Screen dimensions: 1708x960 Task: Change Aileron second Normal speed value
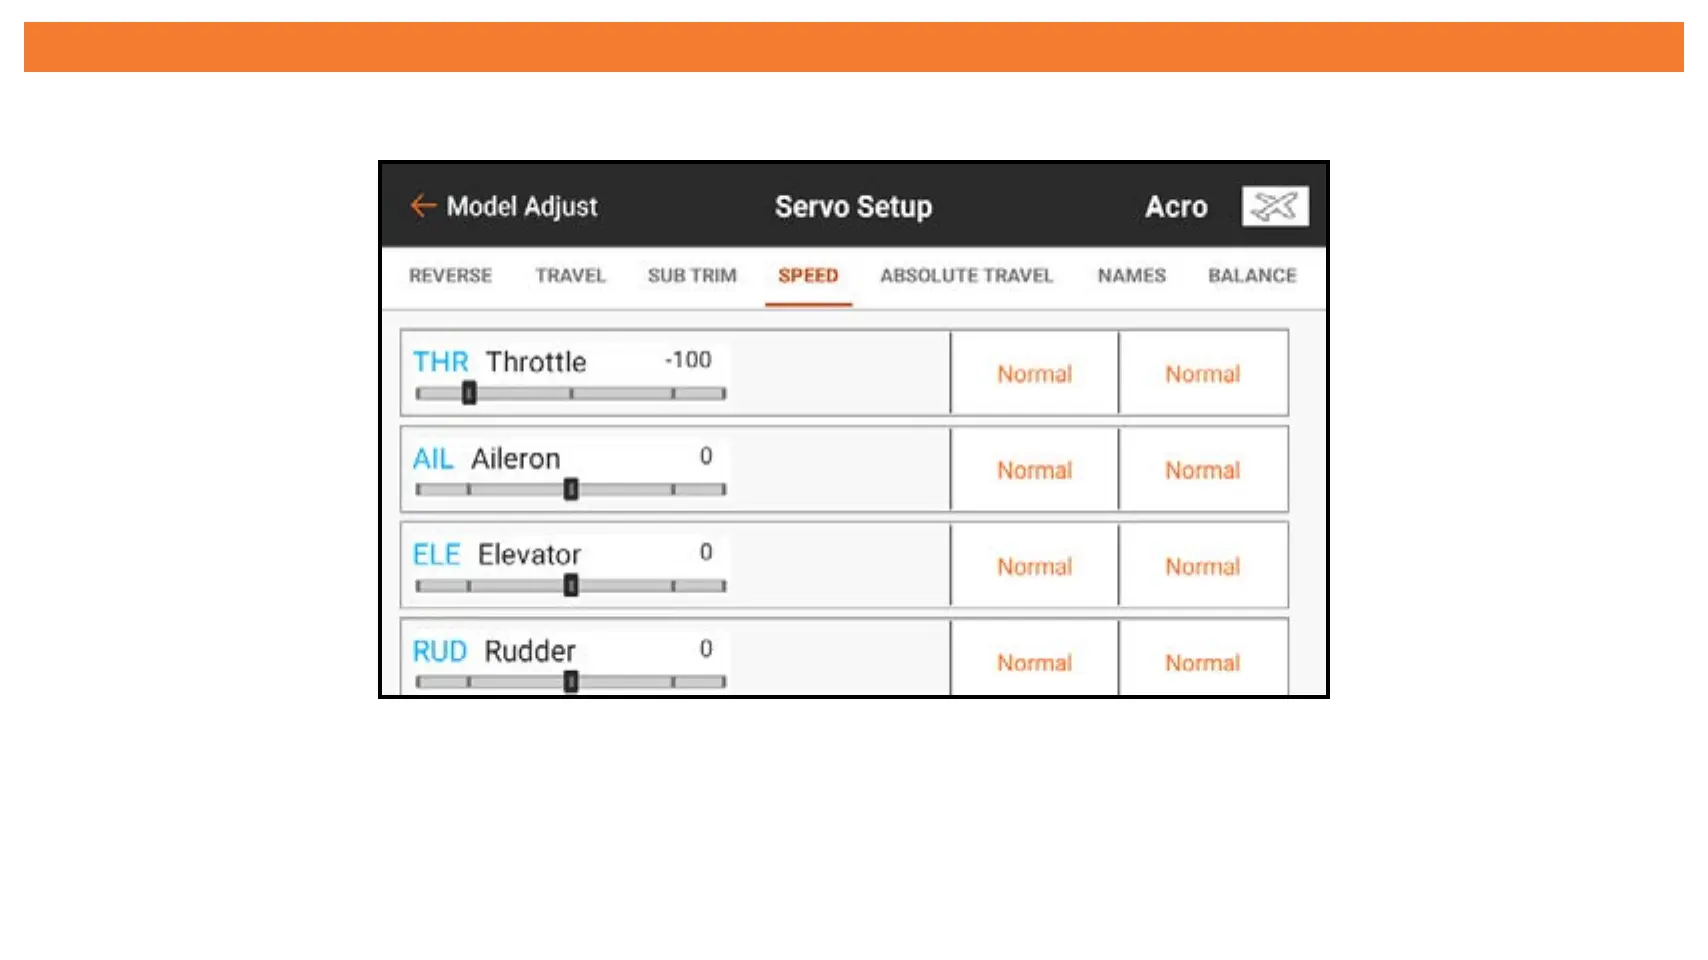[x=1203, y=470]
